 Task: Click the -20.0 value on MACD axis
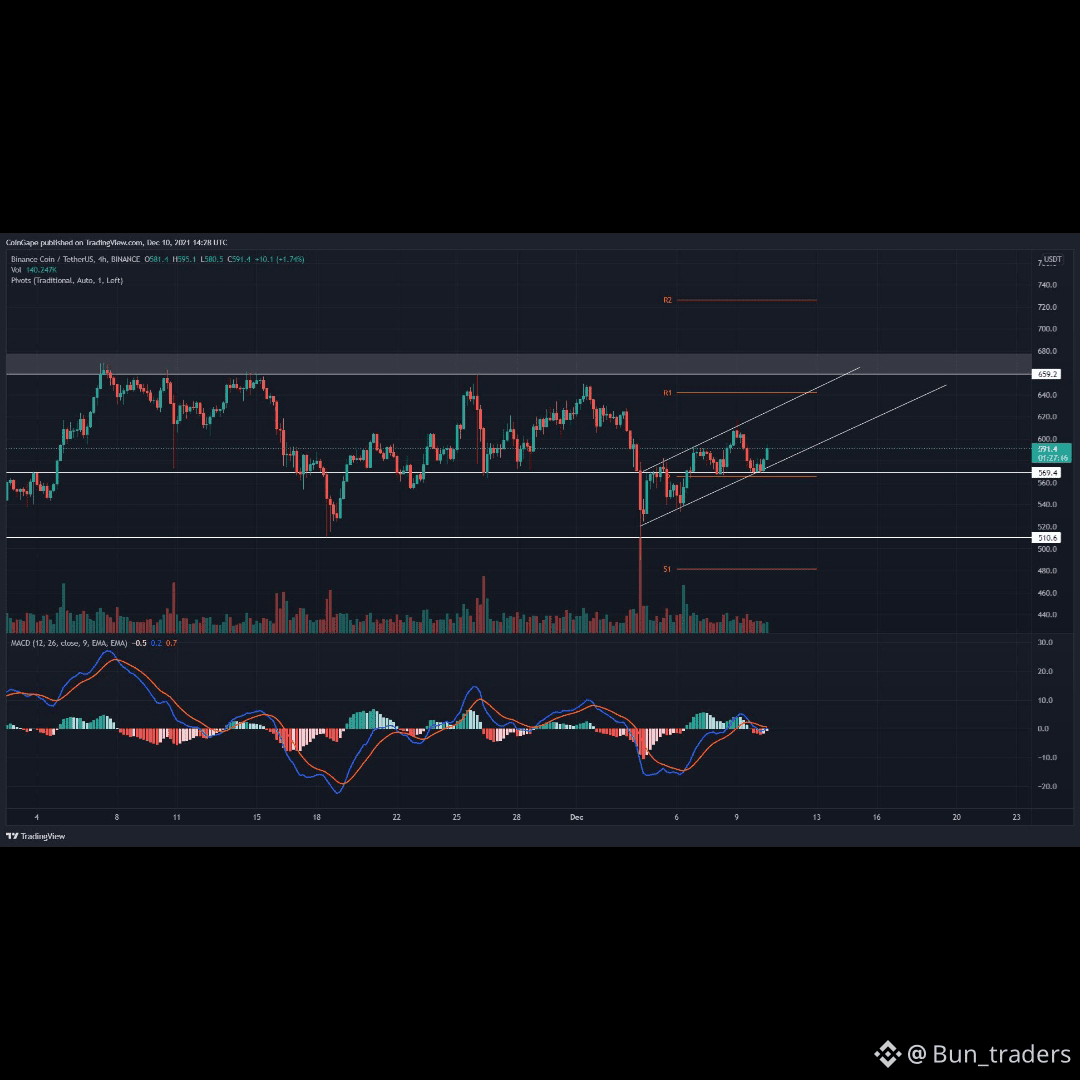(x=1045, y=787)
